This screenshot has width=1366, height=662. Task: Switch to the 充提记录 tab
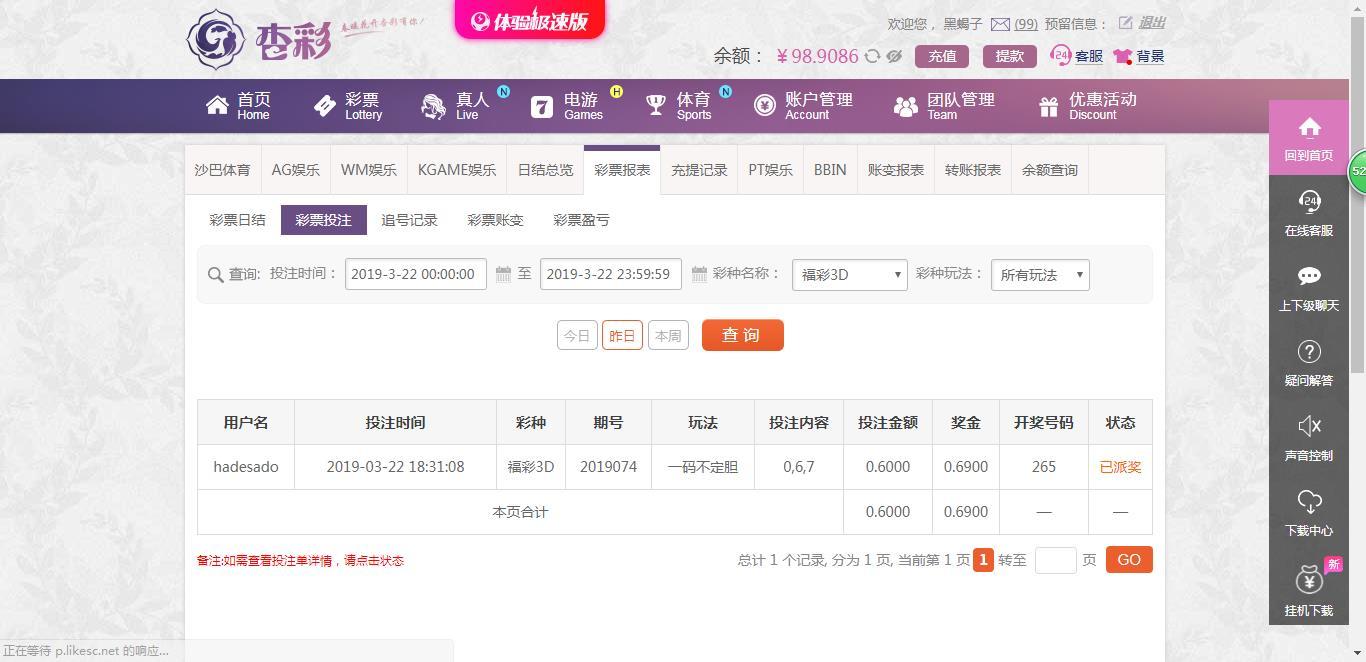[699, 170]
